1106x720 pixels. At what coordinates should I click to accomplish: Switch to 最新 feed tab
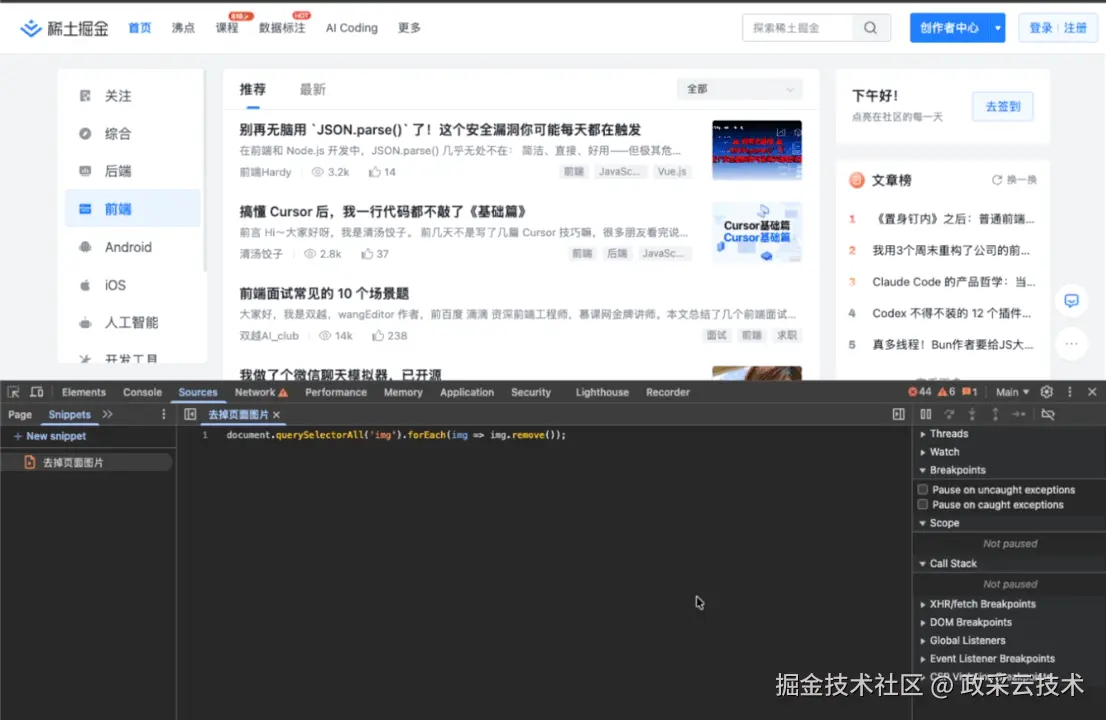tap(312, 90)
